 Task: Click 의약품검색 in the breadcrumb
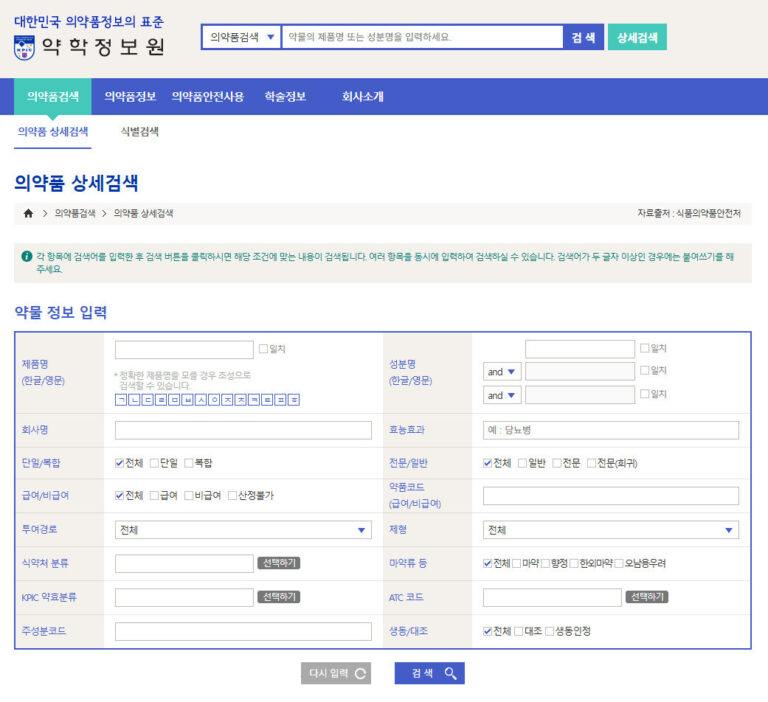tap(75, 213)
